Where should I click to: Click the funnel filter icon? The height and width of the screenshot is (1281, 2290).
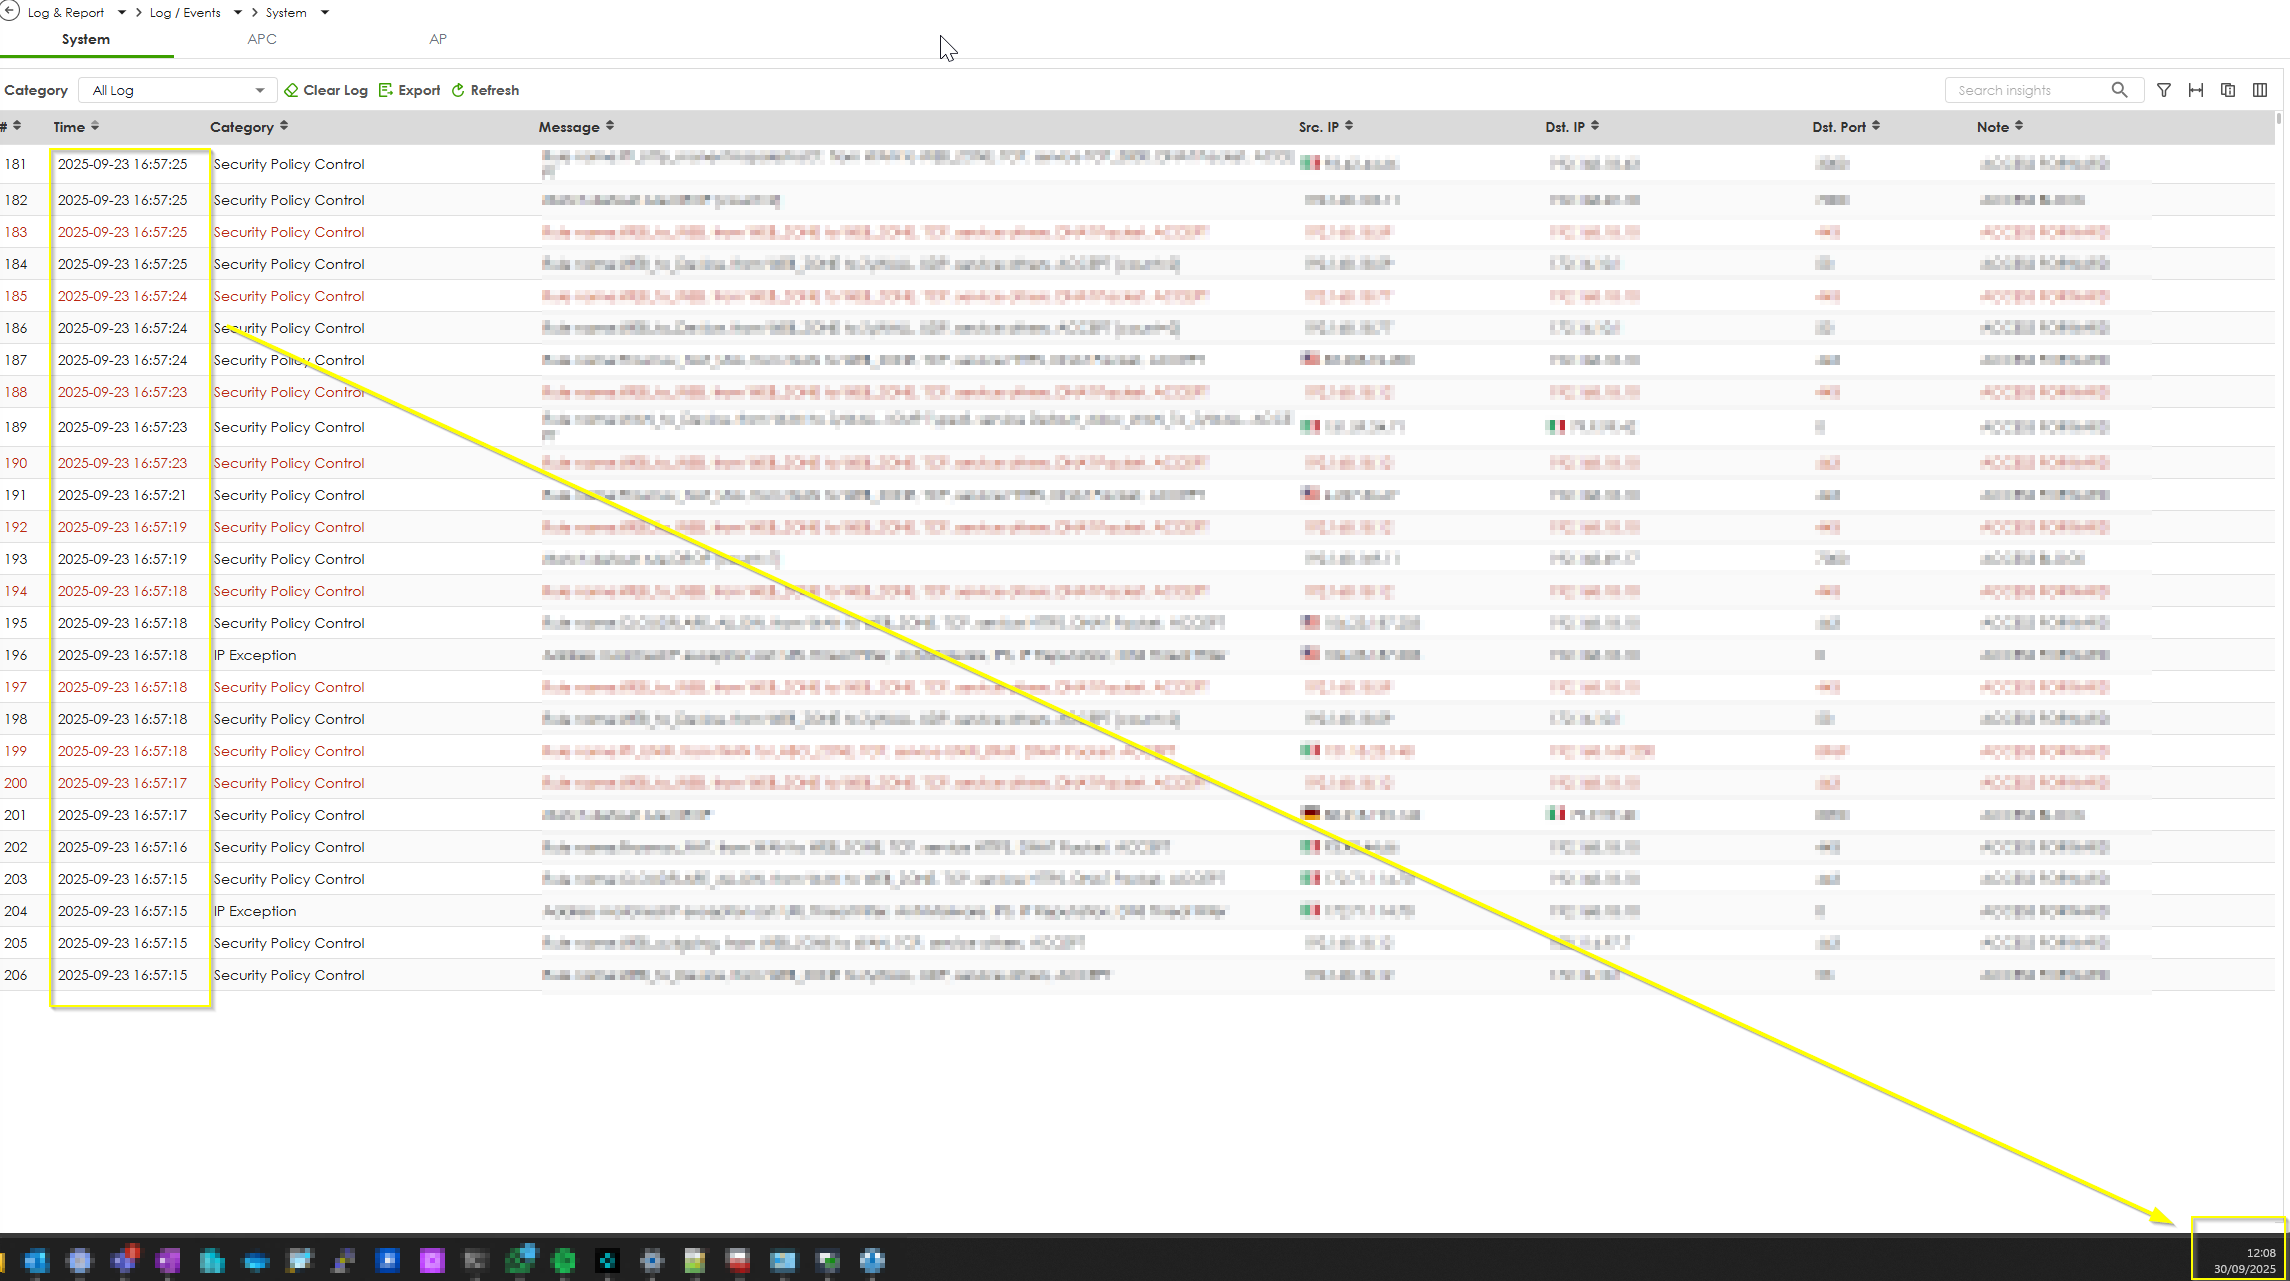pos(2164,90)
